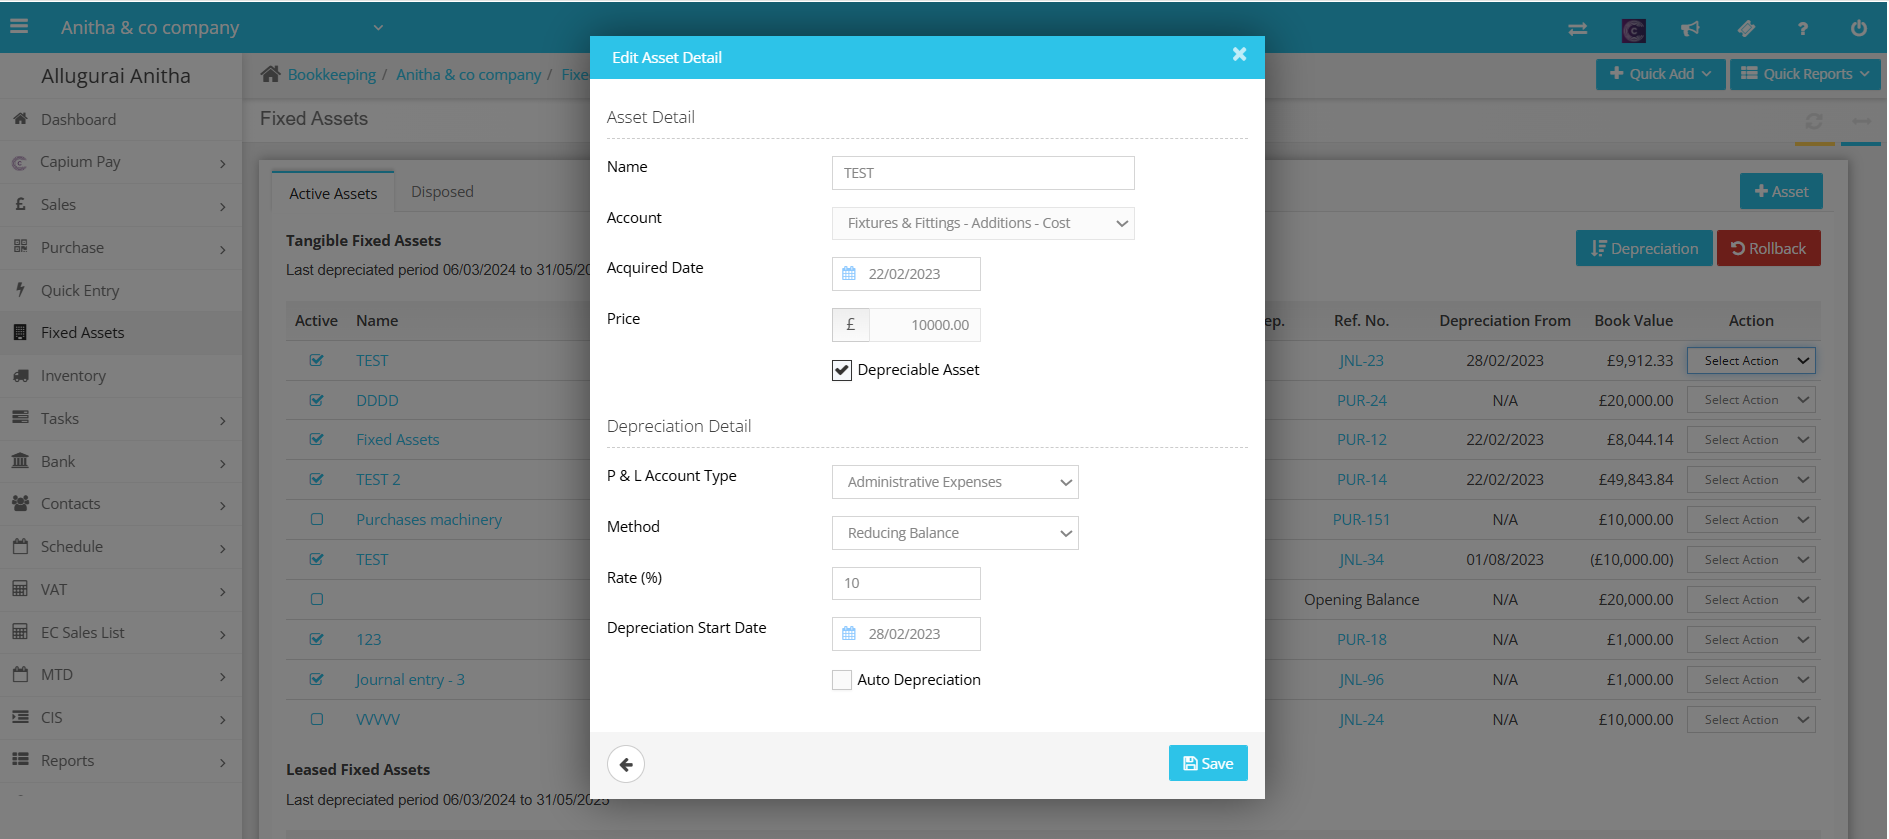The image size is (1889, 839).
Task: Click the VAT calculator icon
Action: pyautogui.click(x=20, y=589)
